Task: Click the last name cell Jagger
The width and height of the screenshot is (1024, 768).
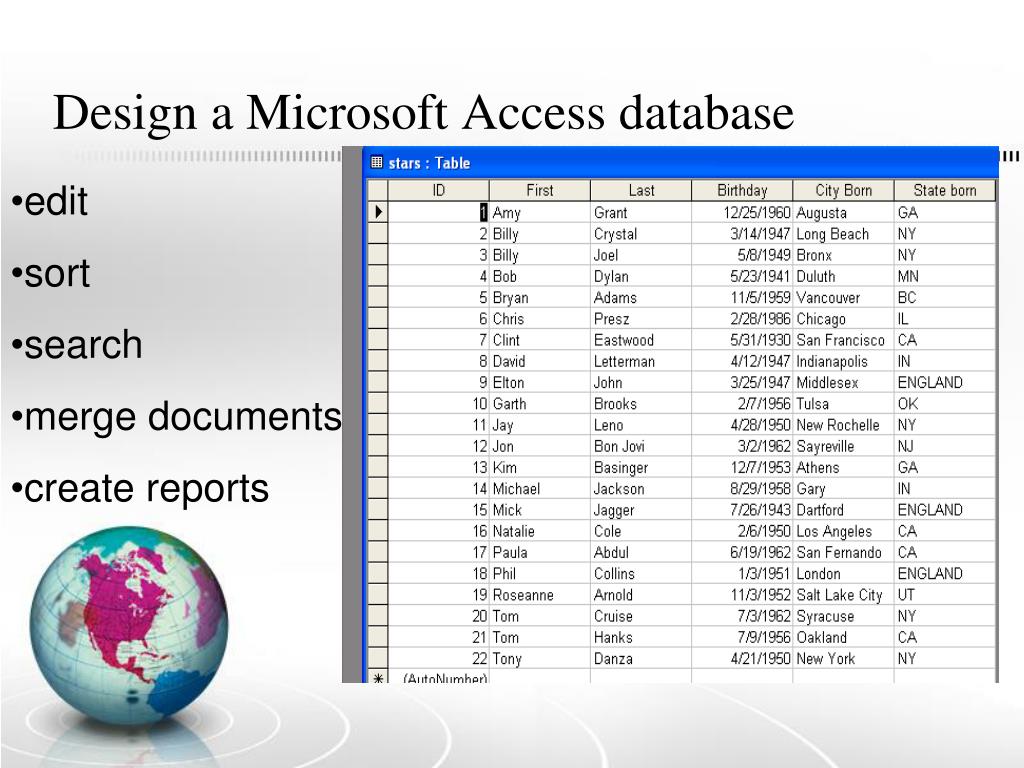Action: [641, 509]
